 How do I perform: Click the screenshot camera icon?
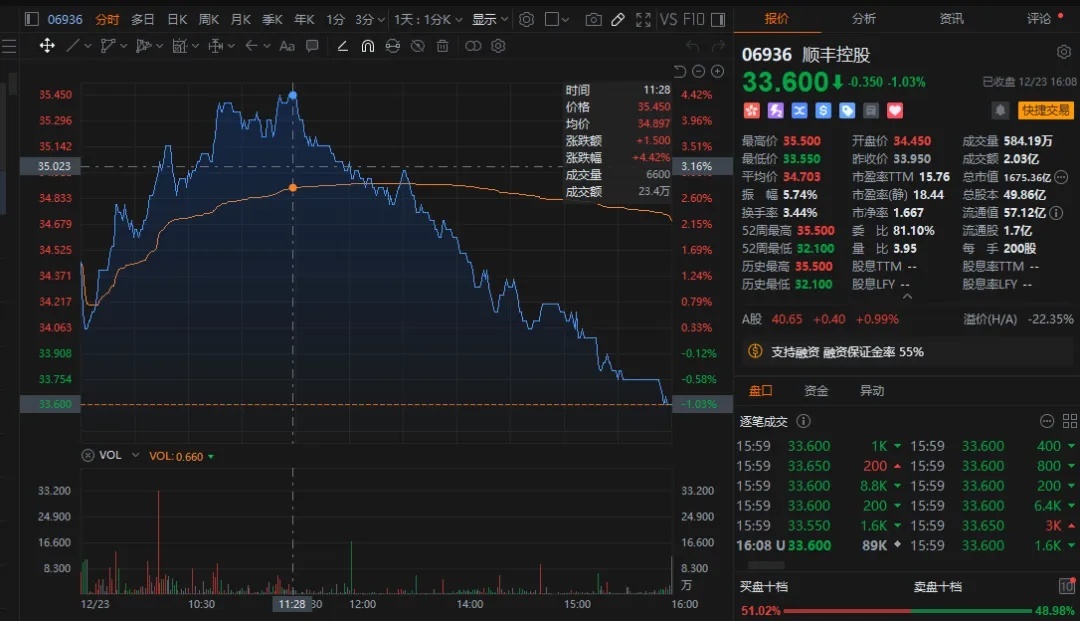[593, 20]
